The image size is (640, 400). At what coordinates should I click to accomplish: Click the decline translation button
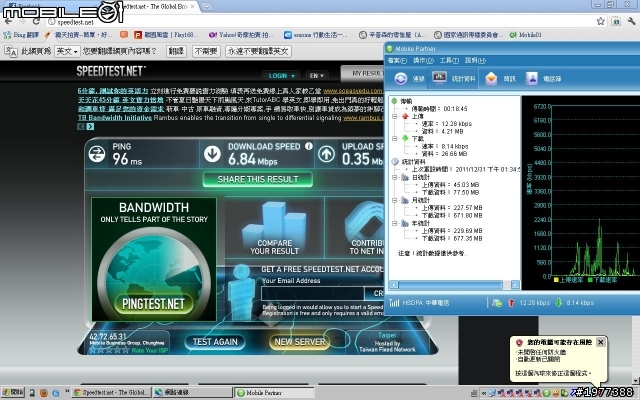click(x=207, y=51)
